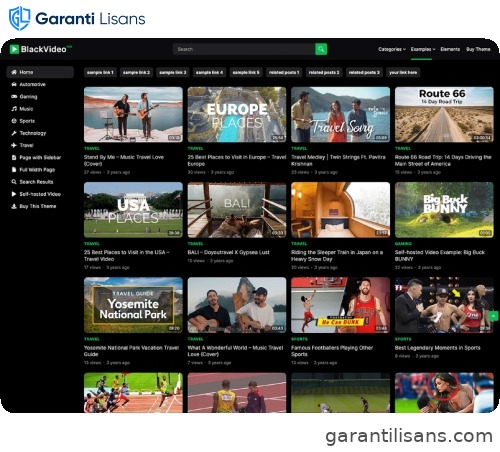Focus the Search input field
The height and width of the screenshot is (452, 500).
[244, 49]
